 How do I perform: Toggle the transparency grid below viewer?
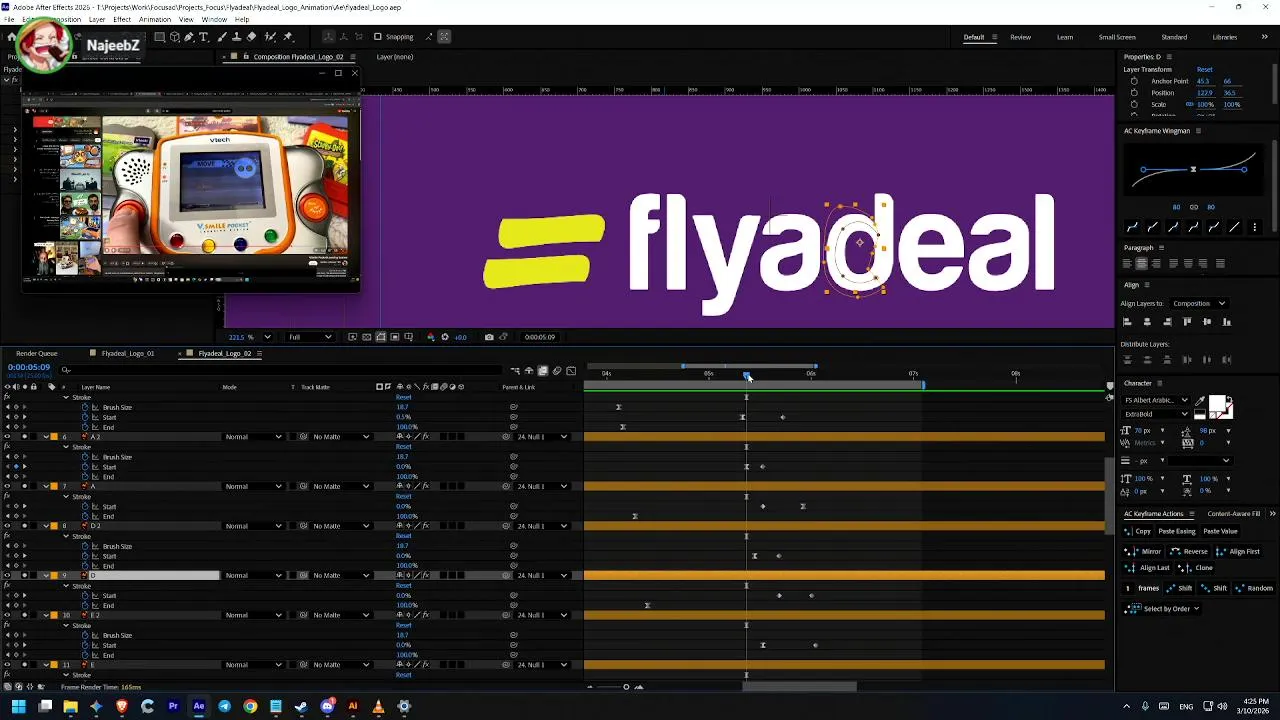pyautogui.click(x=366, y=337)
